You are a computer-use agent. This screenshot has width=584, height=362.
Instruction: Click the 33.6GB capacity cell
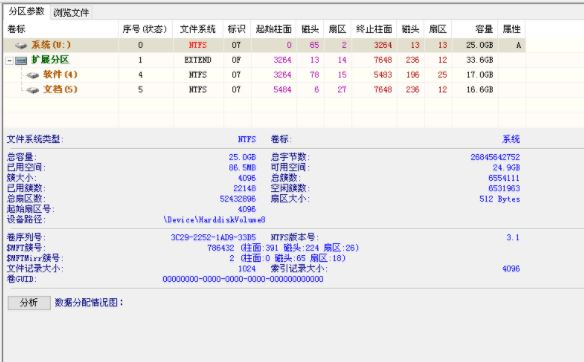(479, 60)
